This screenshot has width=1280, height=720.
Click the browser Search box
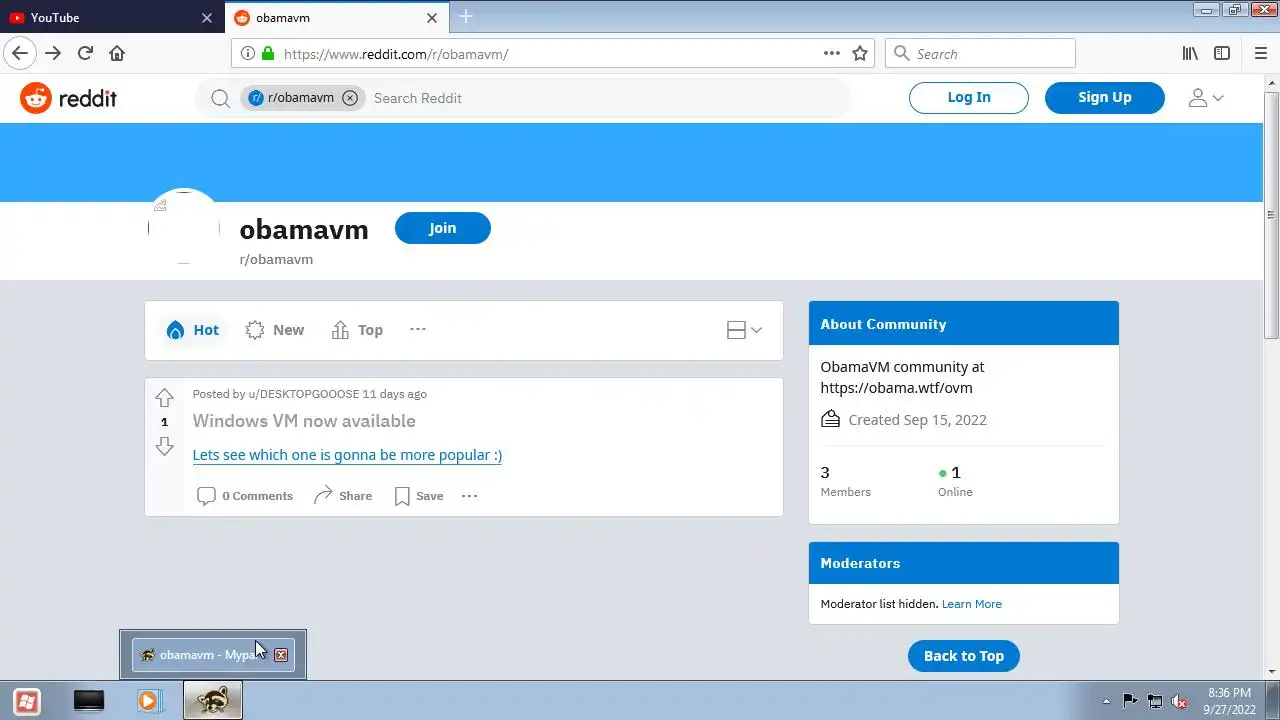click(980, 54)
